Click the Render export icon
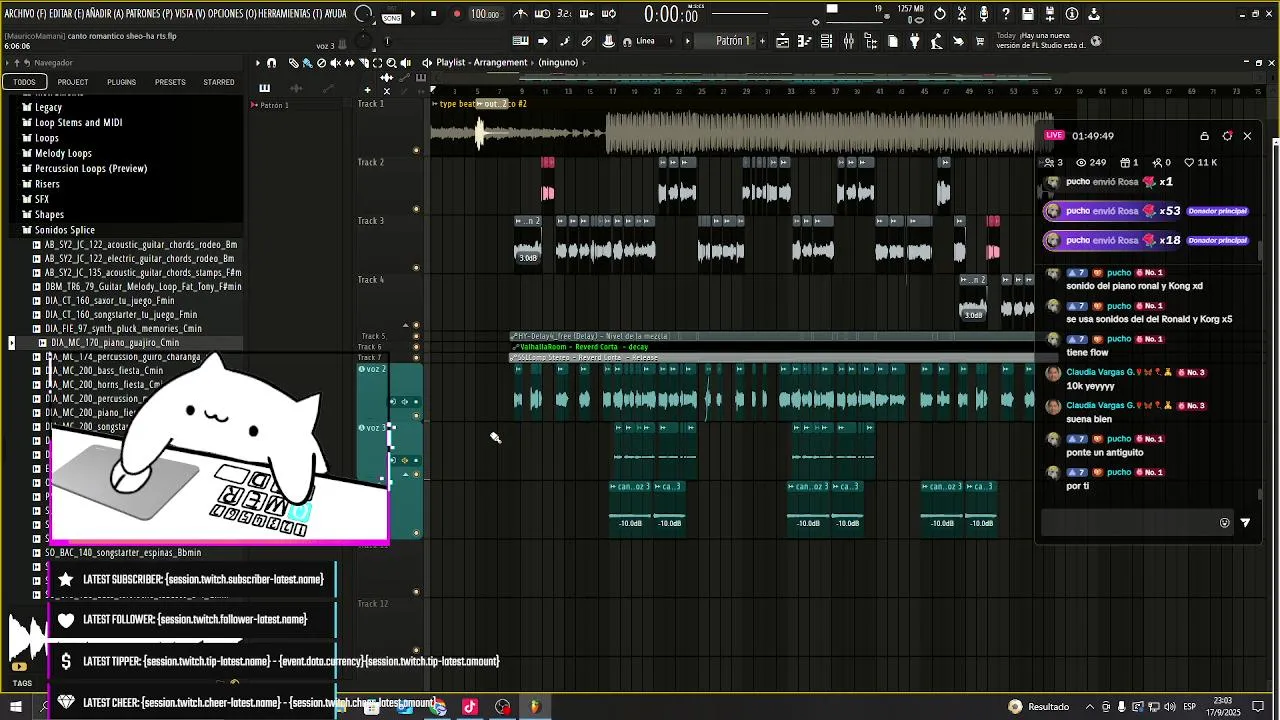 tap(1050, 14)
